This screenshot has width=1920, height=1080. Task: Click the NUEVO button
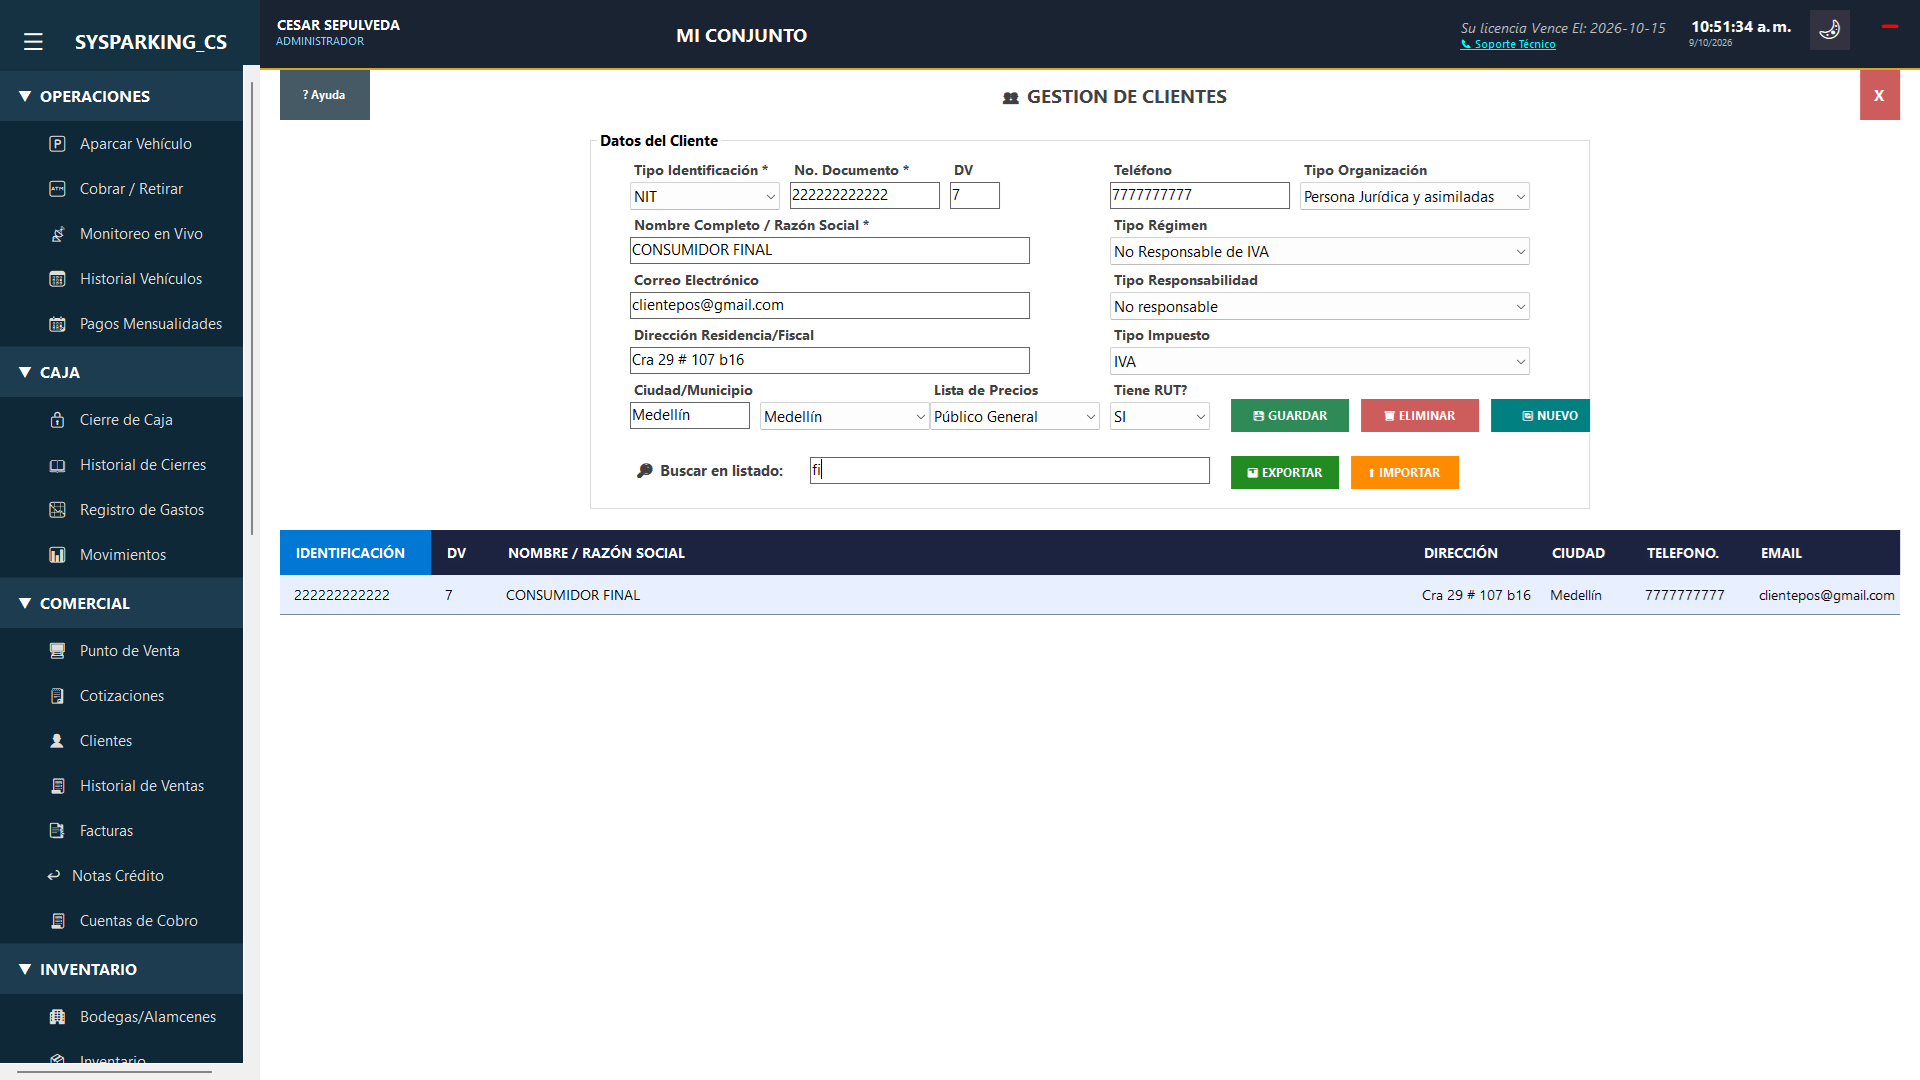1540,416
